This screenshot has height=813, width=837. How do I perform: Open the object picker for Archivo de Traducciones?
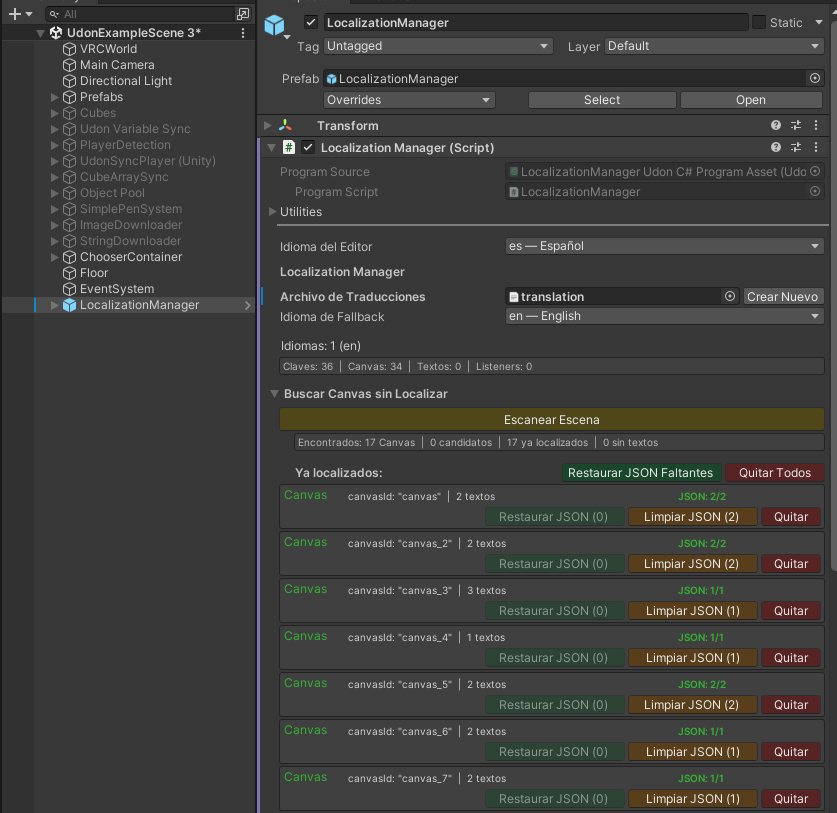coord(729,296)
